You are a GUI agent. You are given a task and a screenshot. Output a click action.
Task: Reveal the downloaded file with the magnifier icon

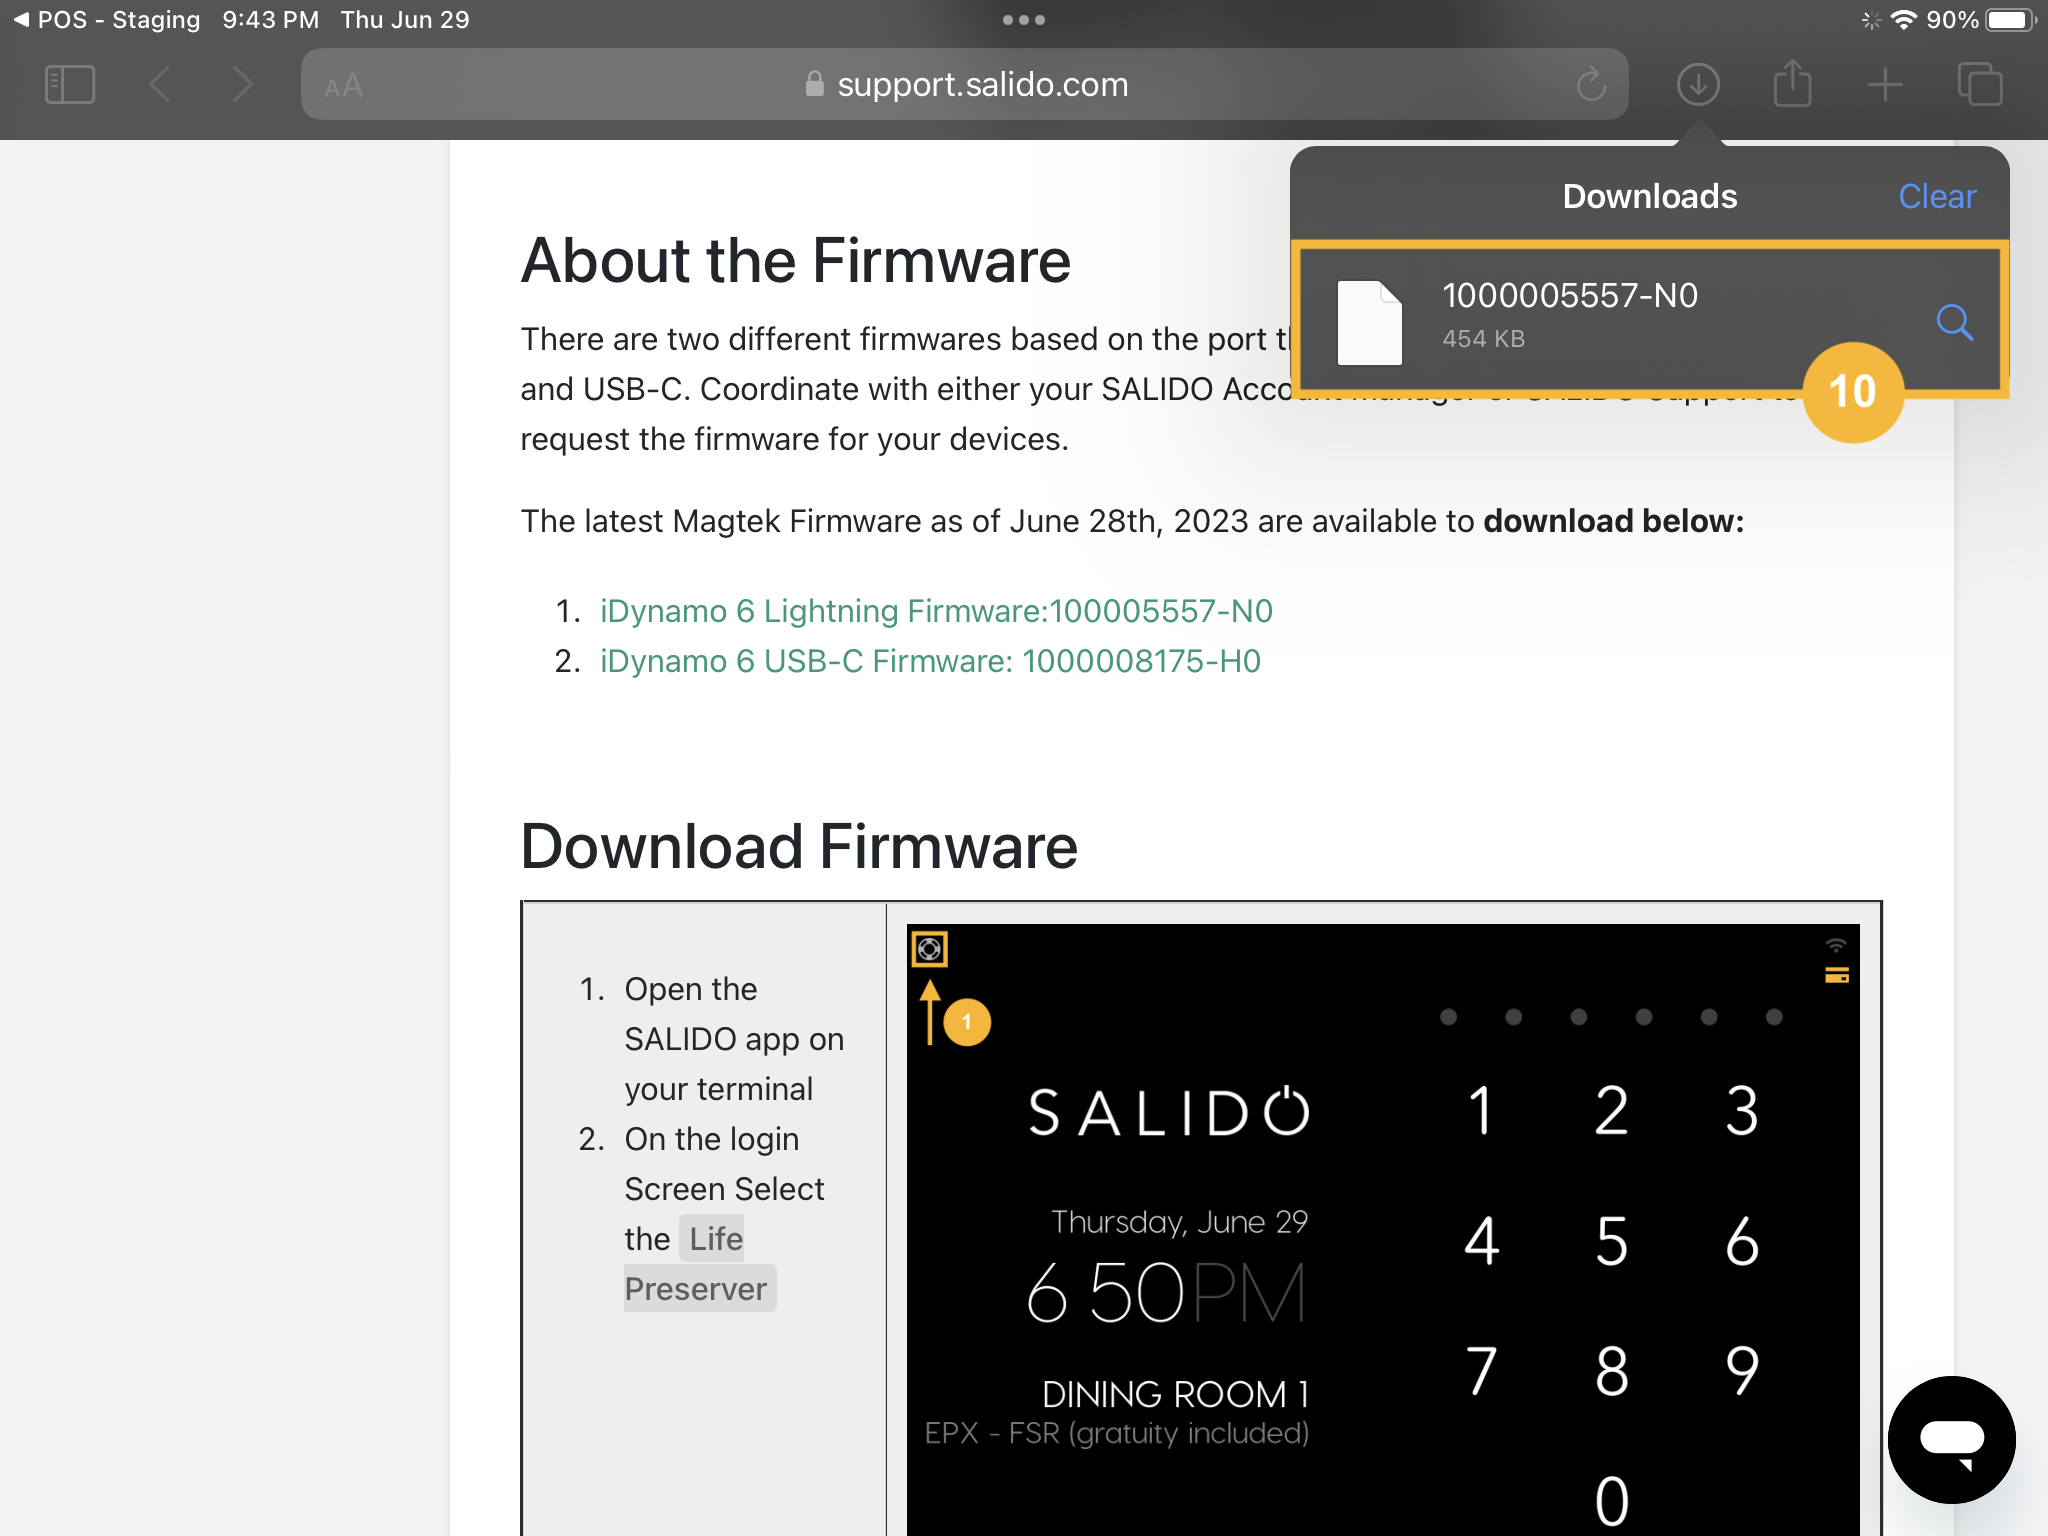[x=1954, y=322]
